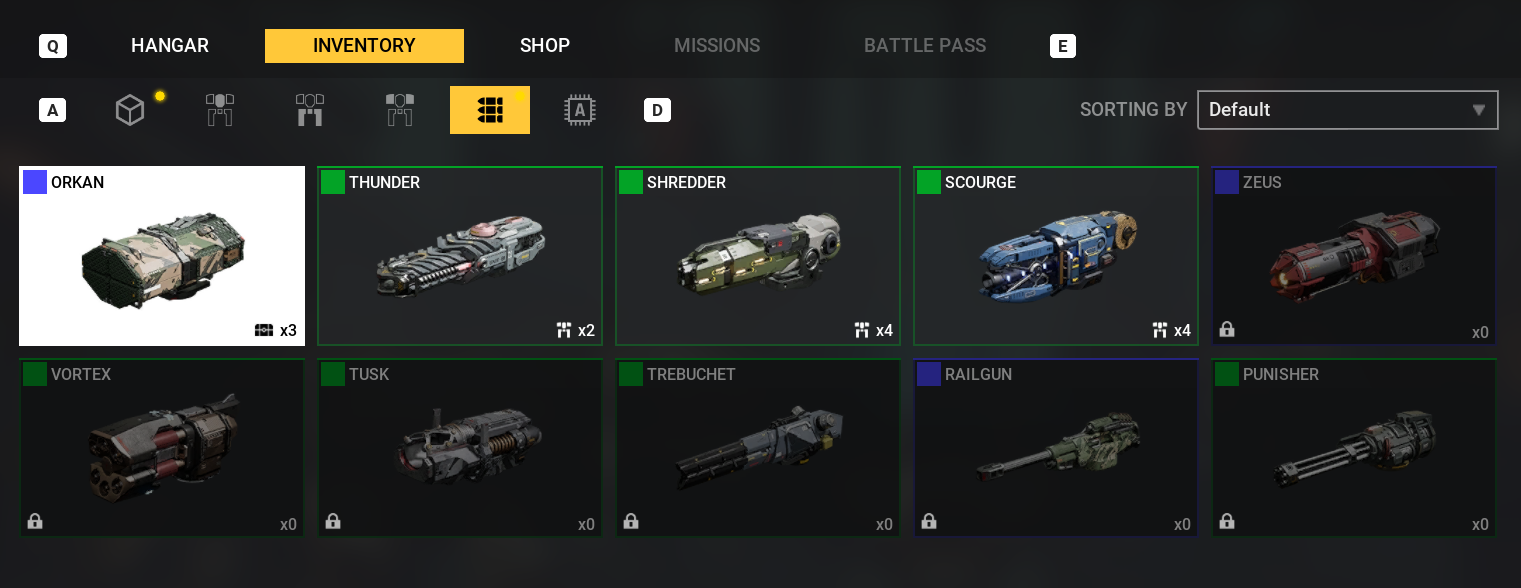This screenshot has width=1521, height=588.
Task: Go to the Shop tab
Action: [545, 46]
